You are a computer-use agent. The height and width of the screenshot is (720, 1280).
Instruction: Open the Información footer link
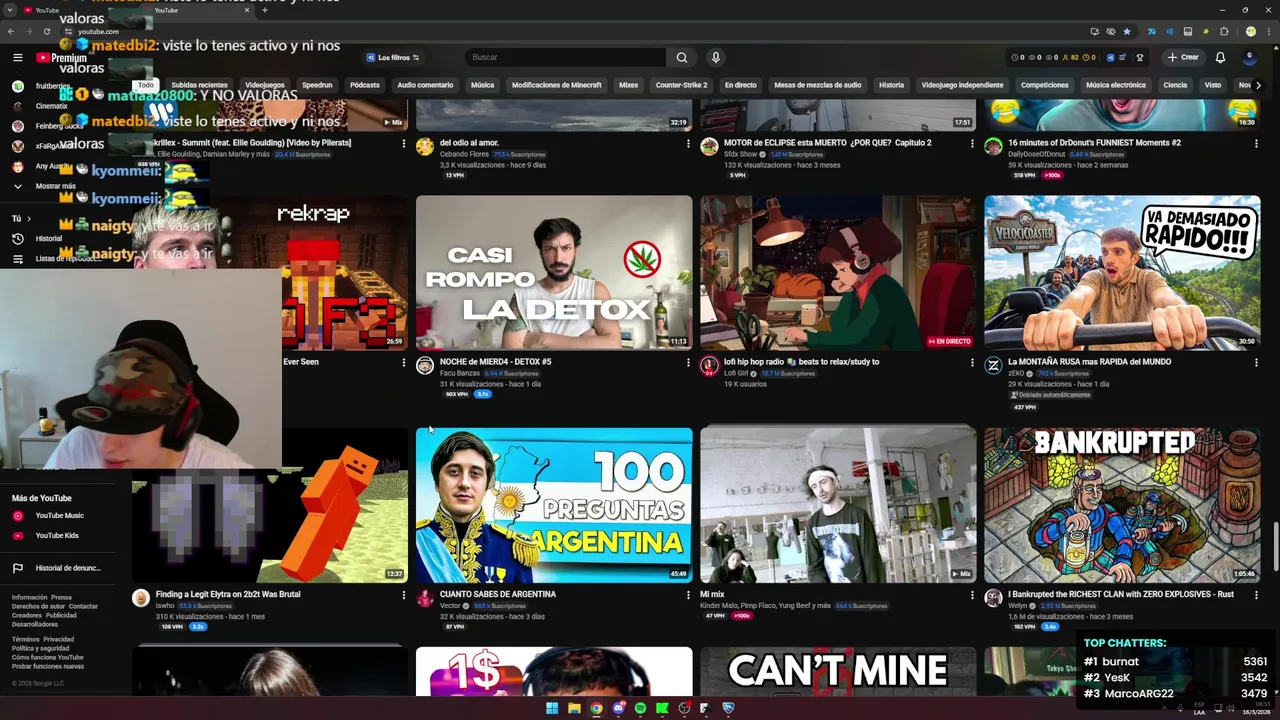coord(29,598)
